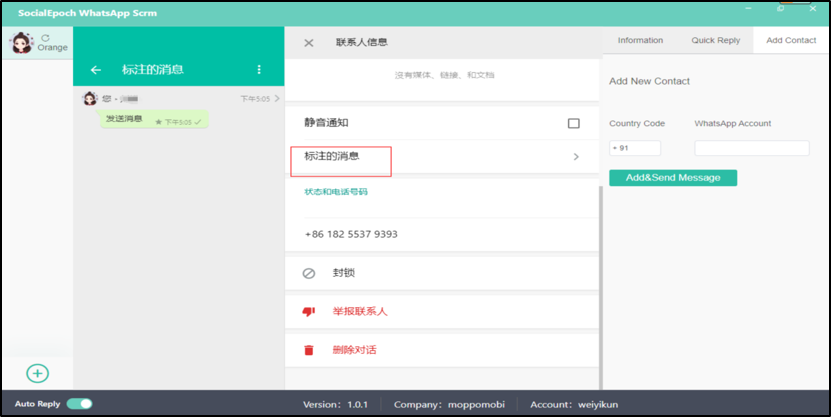The image size is (831, 417).
Task: Click 举报联系人 report contact link
Action: point(360,312)
